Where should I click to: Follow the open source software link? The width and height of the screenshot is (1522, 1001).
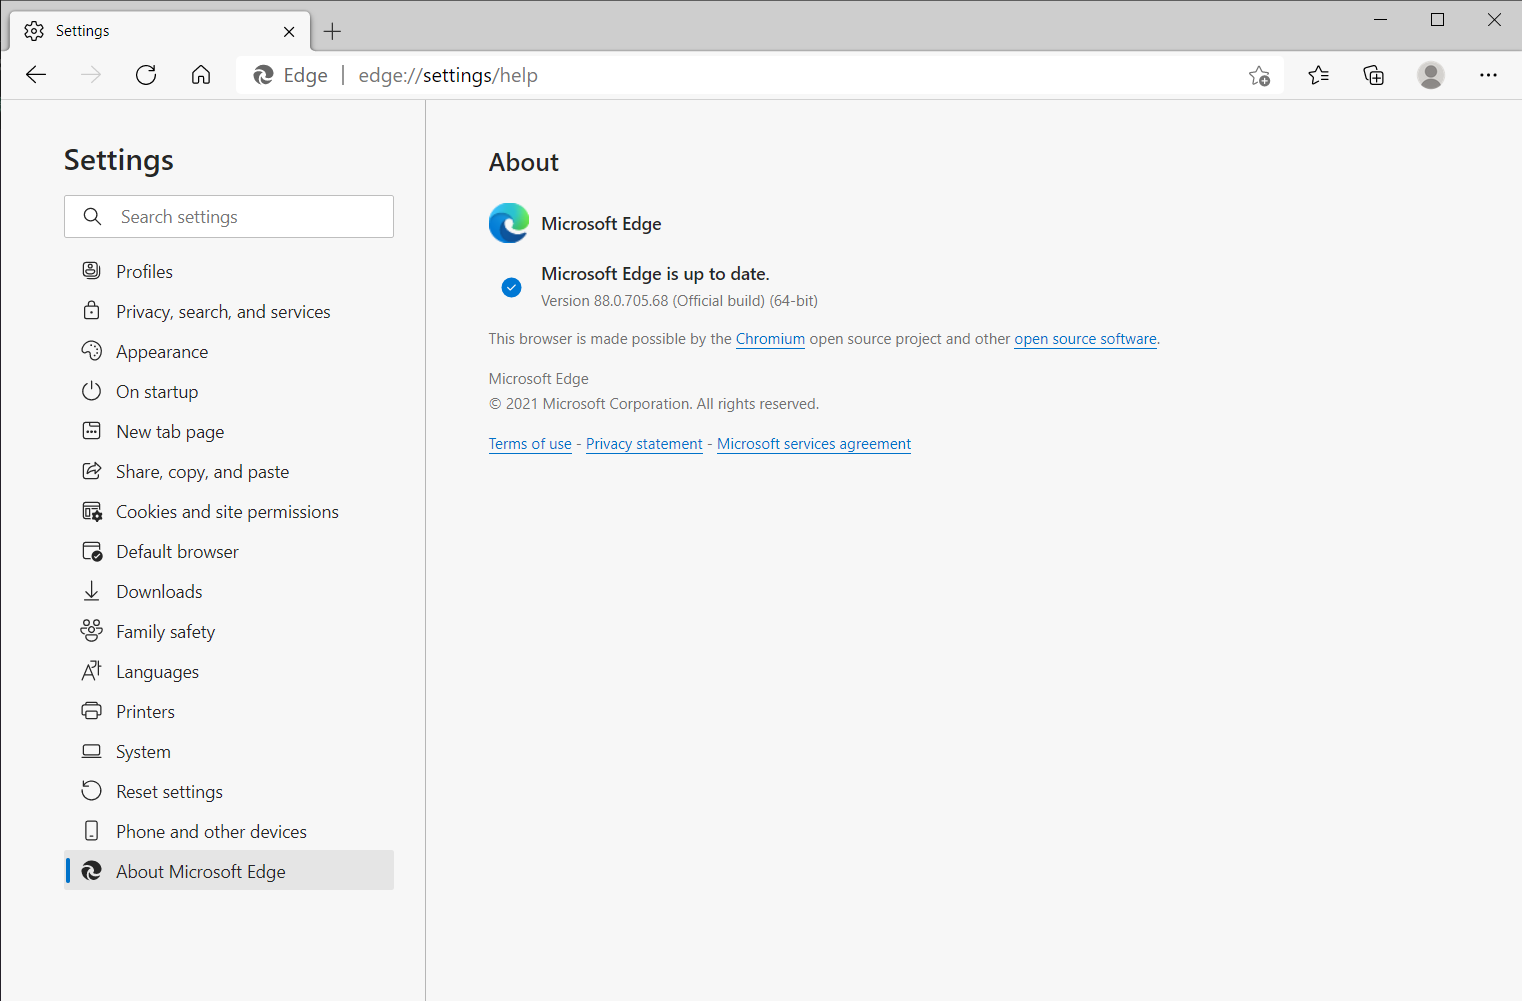click(1085, 339)
